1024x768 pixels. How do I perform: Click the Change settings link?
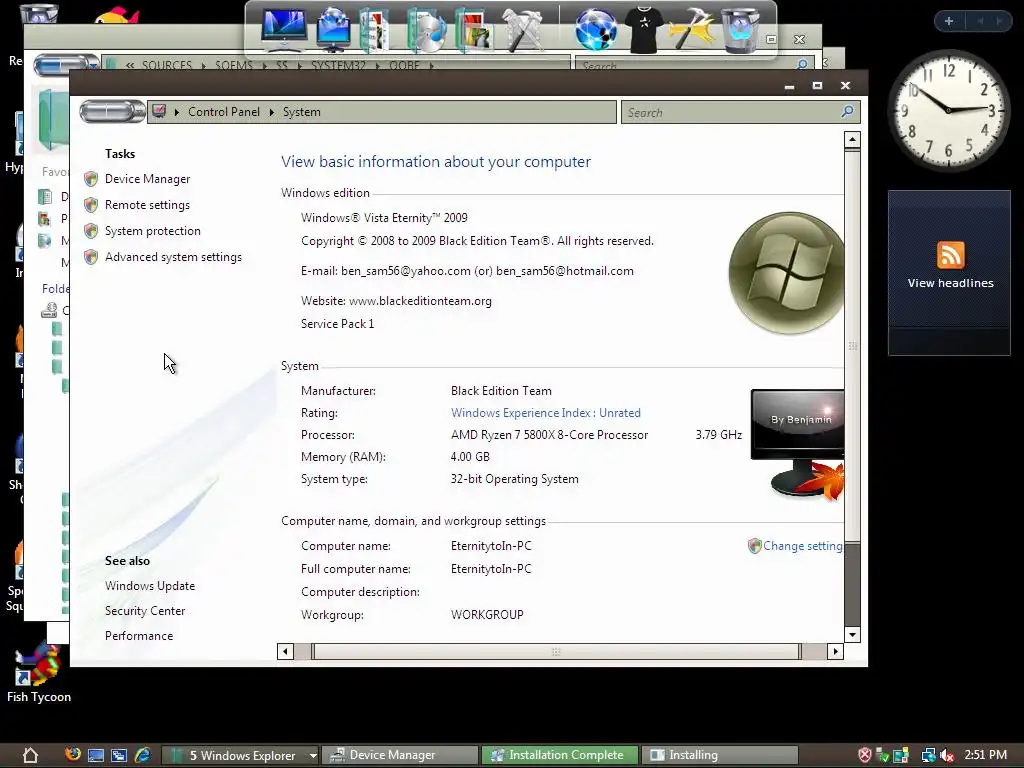pyautogui.click(x=803, y=546)
